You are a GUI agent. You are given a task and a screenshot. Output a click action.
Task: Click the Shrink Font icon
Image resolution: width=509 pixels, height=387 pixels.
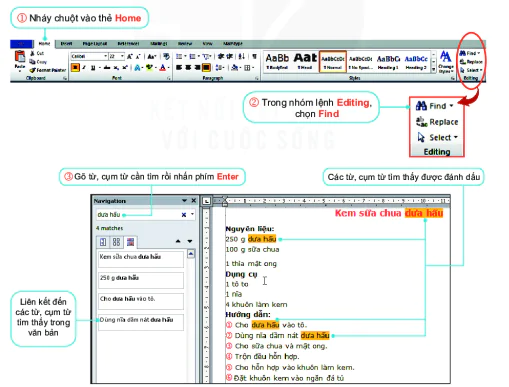click(x=138, y=56)
